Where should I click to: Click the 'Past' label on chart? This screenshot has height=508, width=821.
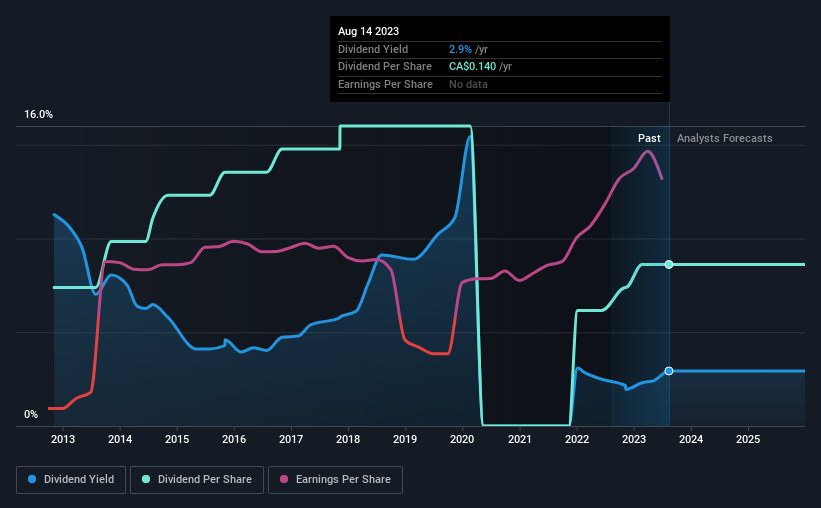[649, 138]
